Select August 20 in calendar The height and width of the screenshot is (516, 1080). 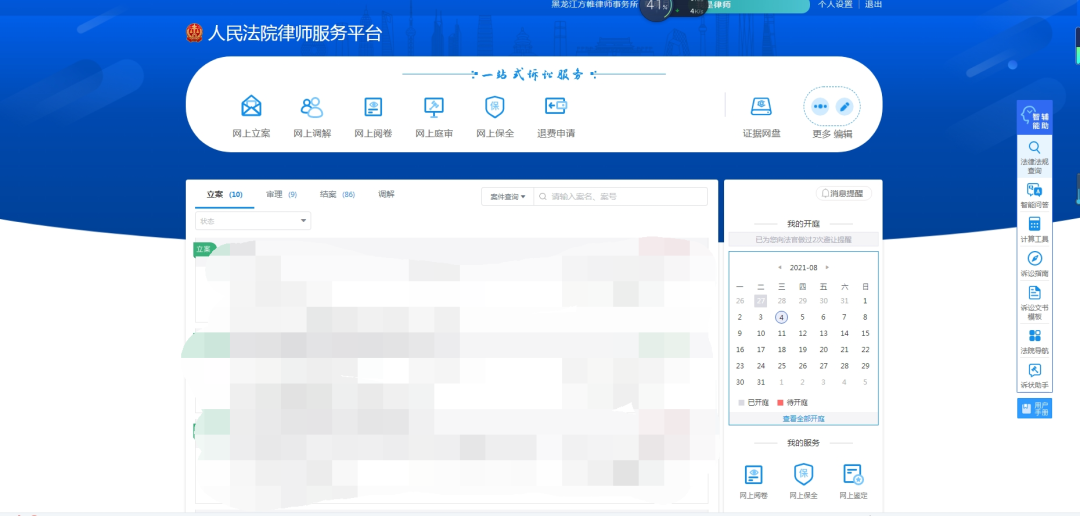823,350
